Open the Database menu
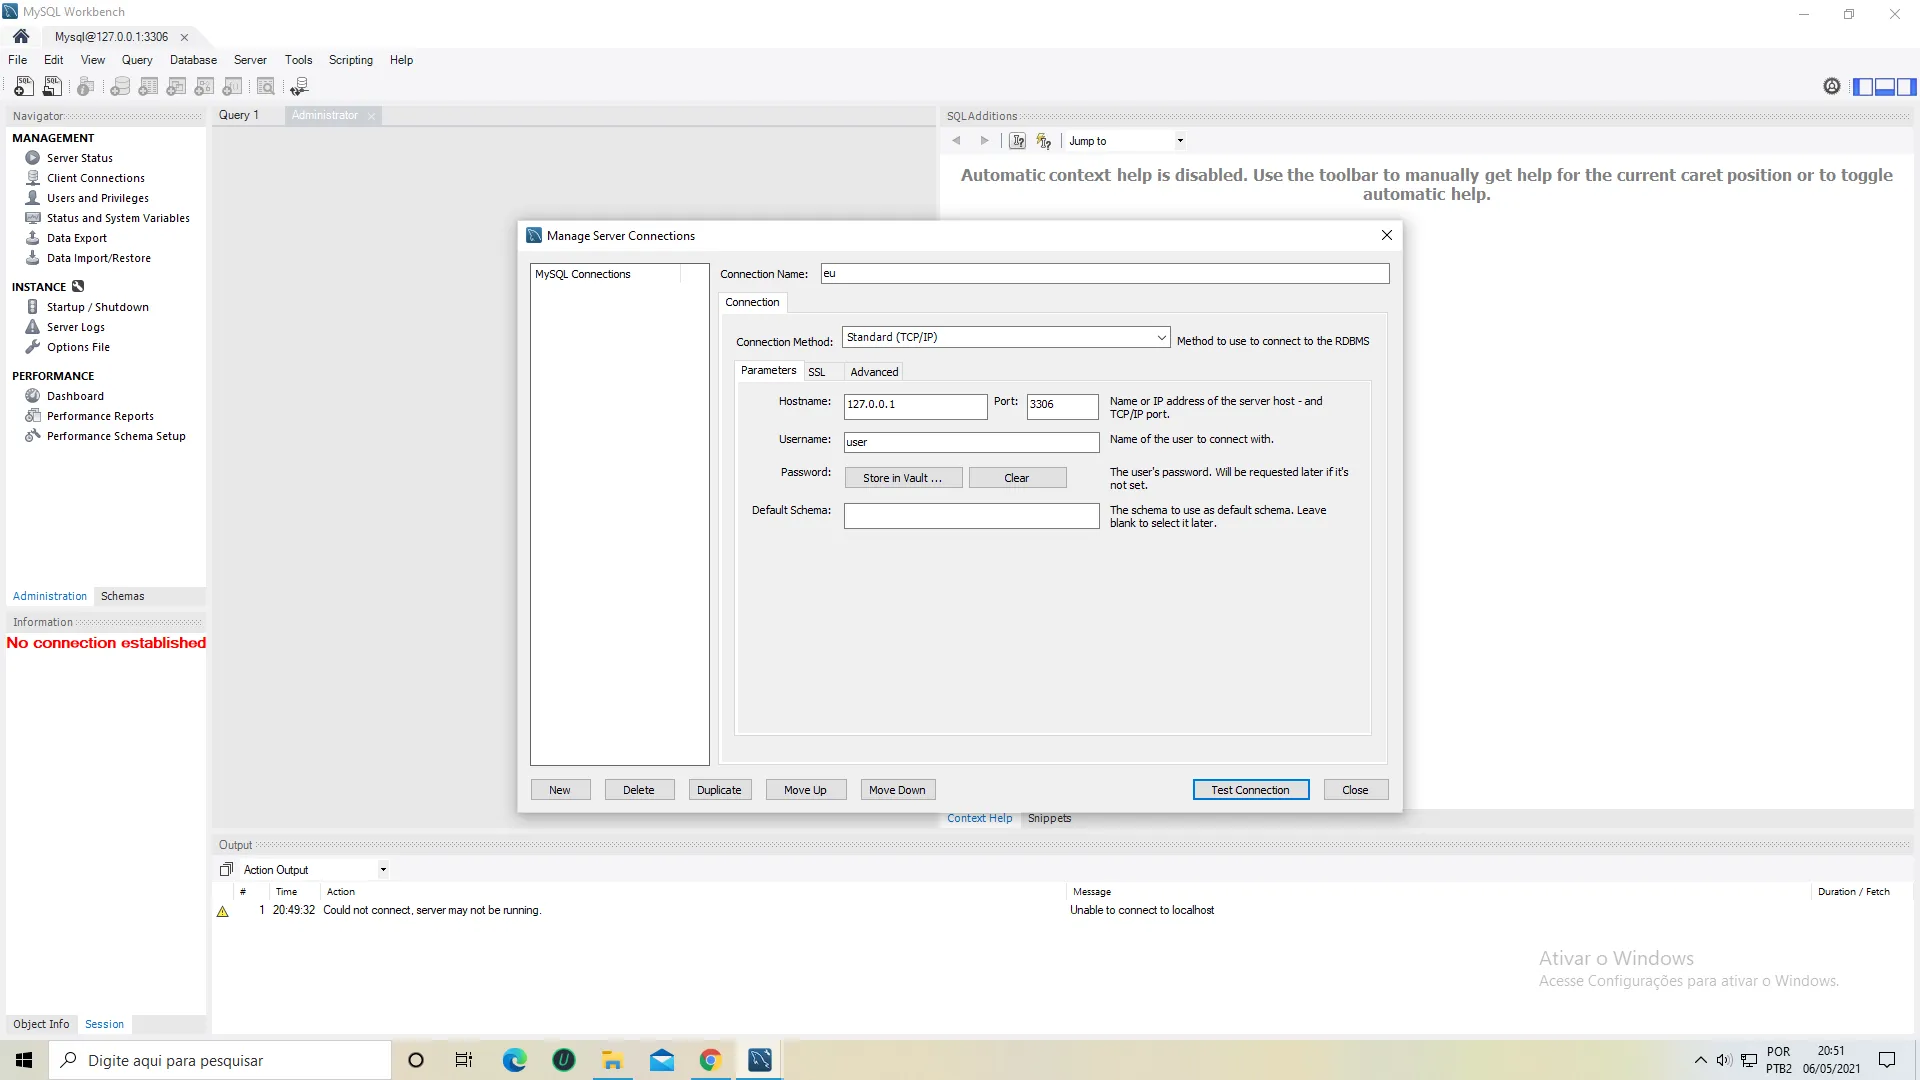 click(193, 60)
